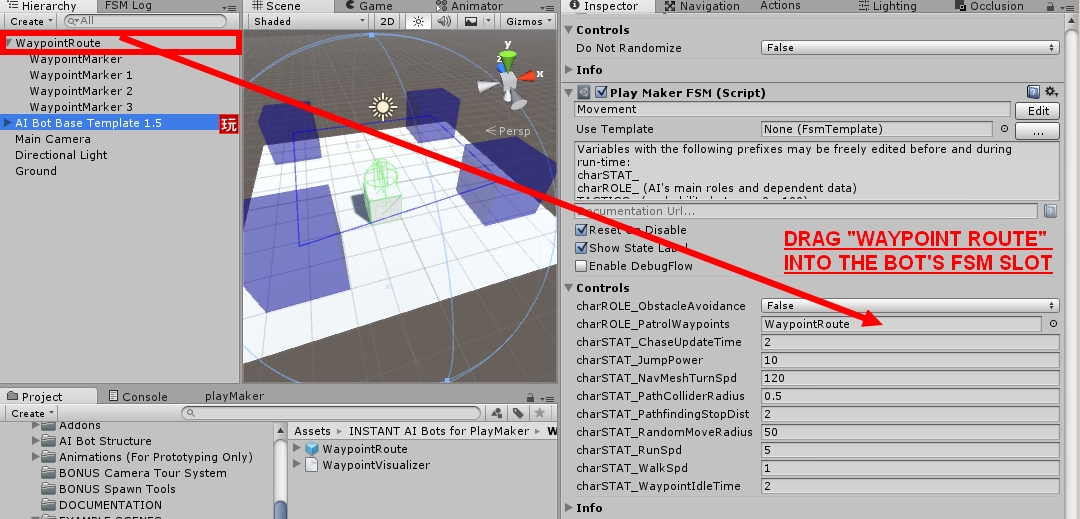Select WaypointRoute prefab cube icon
The width and height of the screenshot is (1080, 519).
pyautogui.click(x=312, y=449)
